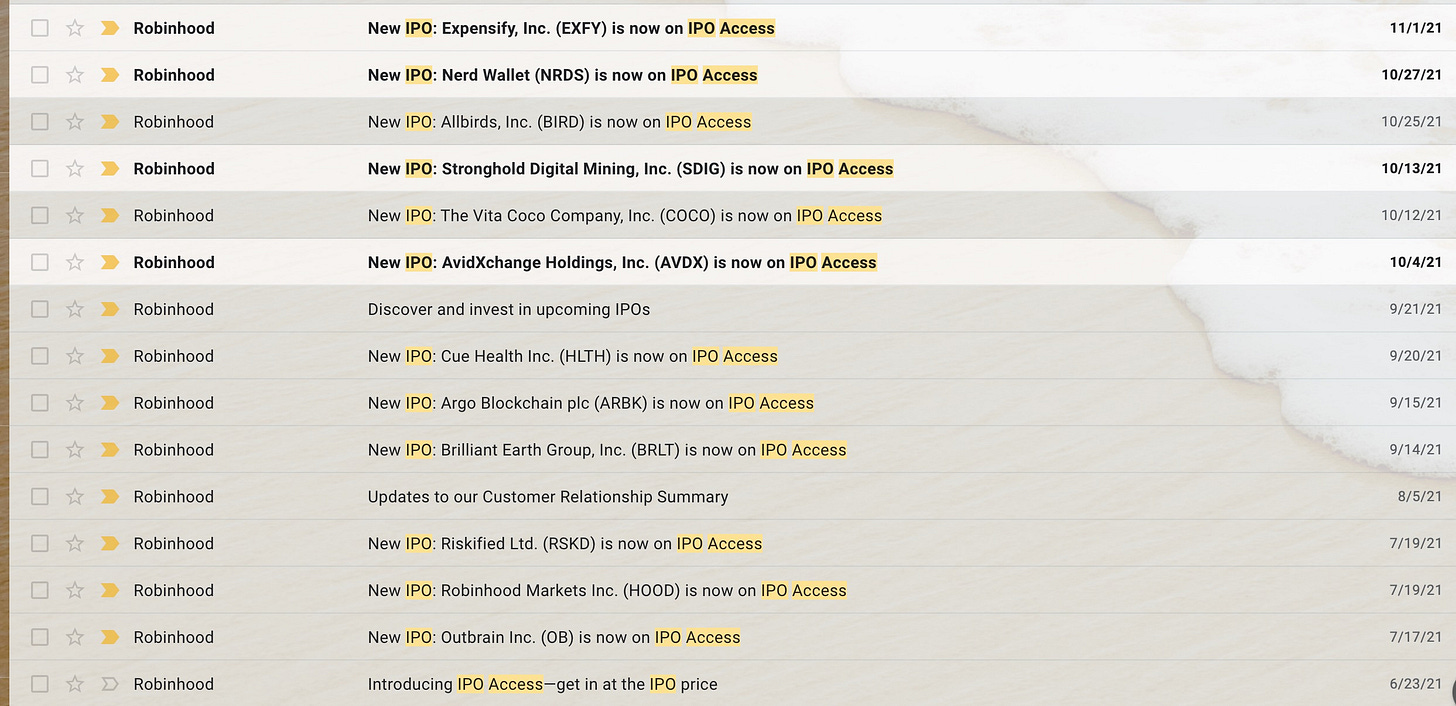Star the Outbrain Inc. (OB) email
The image size is (1456, 706).
(x=75, y=637)
